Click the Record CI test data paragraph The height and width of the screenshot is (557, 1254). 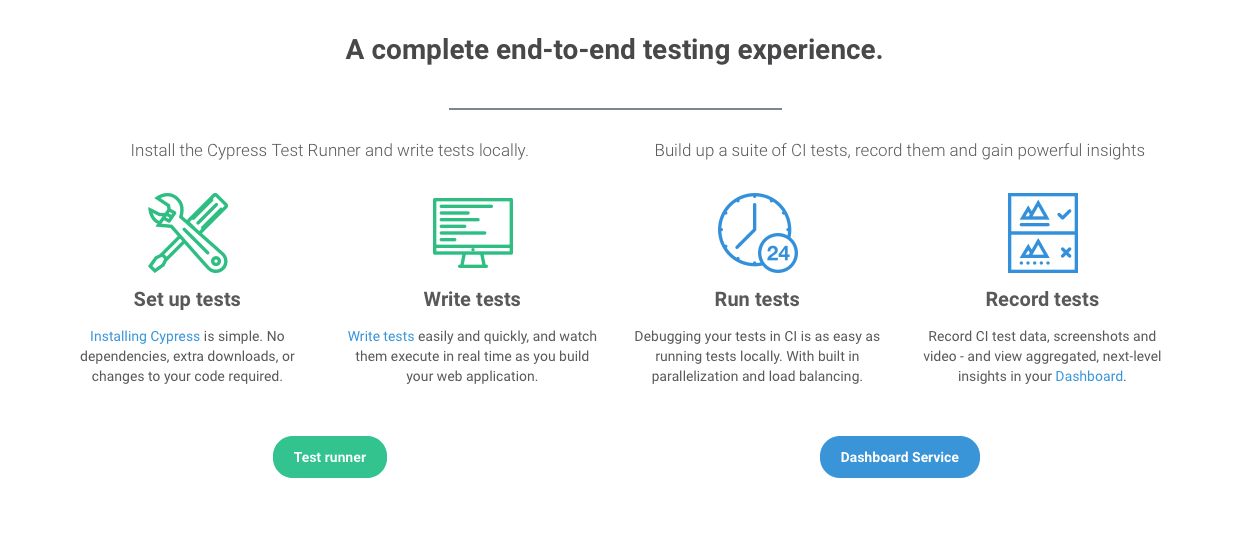click(x=1042, y=357)
